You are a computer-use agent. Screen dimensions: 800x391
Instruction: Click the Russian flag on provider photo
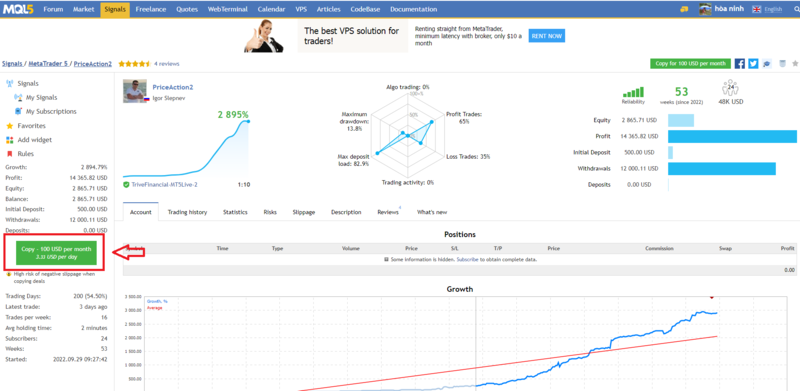pos(146,99)
